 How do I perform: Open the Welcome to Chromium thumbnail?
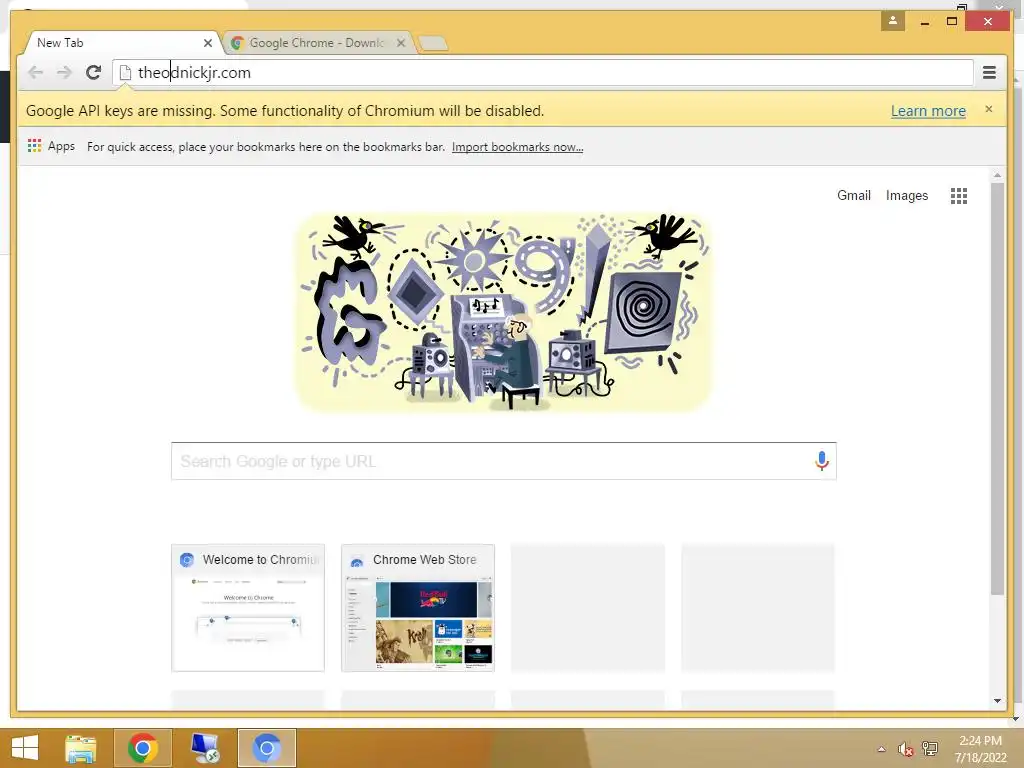pyautogui.click(x=248, y=607)
